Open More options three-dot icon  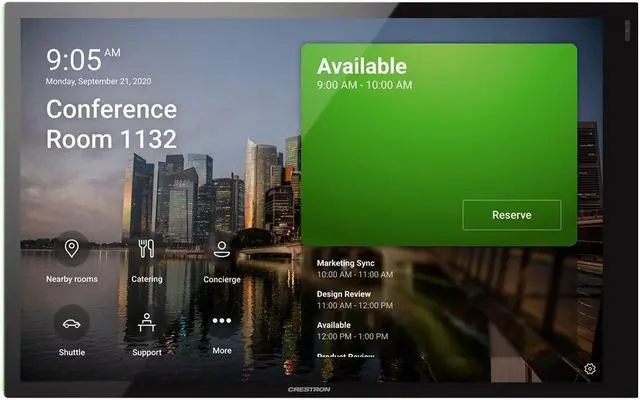(222, 321)
